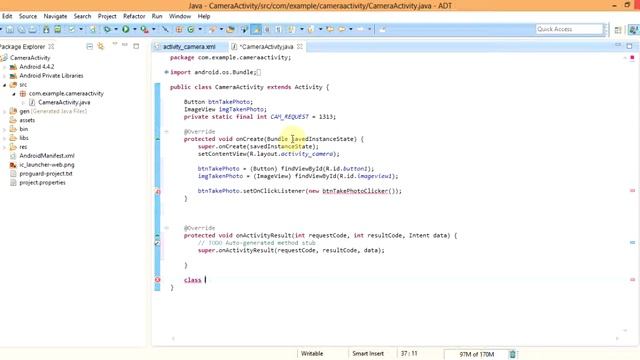This screenshot has width=640, height=360.
Task: Open the New Java Class dropdown arrow
Action: click(x=200, y=29)
